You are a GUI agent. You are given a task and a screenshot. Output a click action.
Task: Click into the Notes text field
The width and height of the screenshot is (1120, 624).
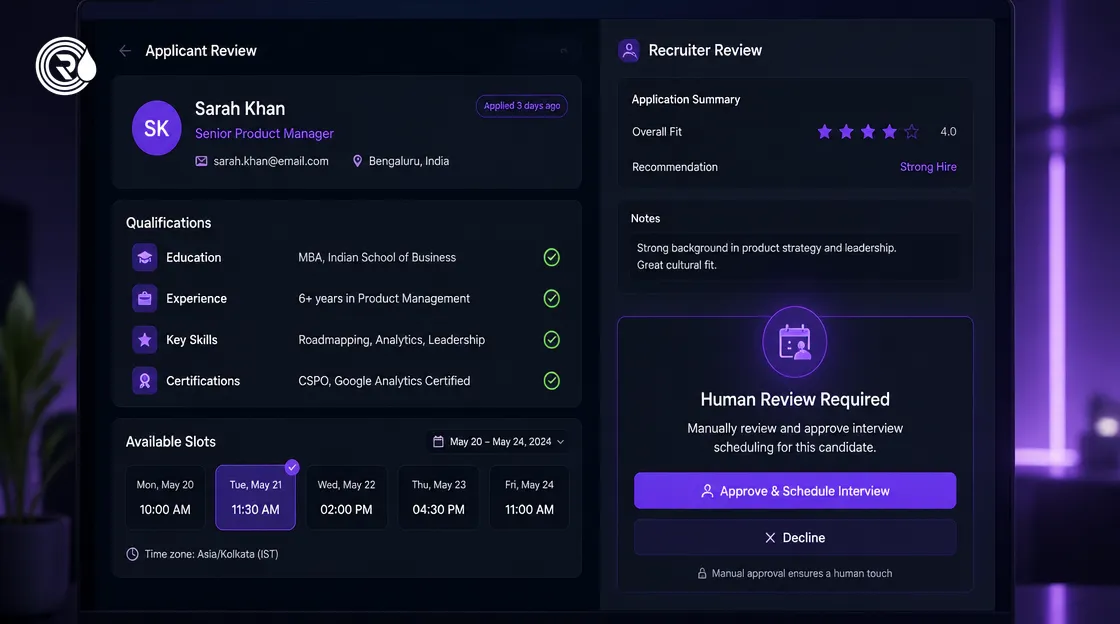point(794,257)
